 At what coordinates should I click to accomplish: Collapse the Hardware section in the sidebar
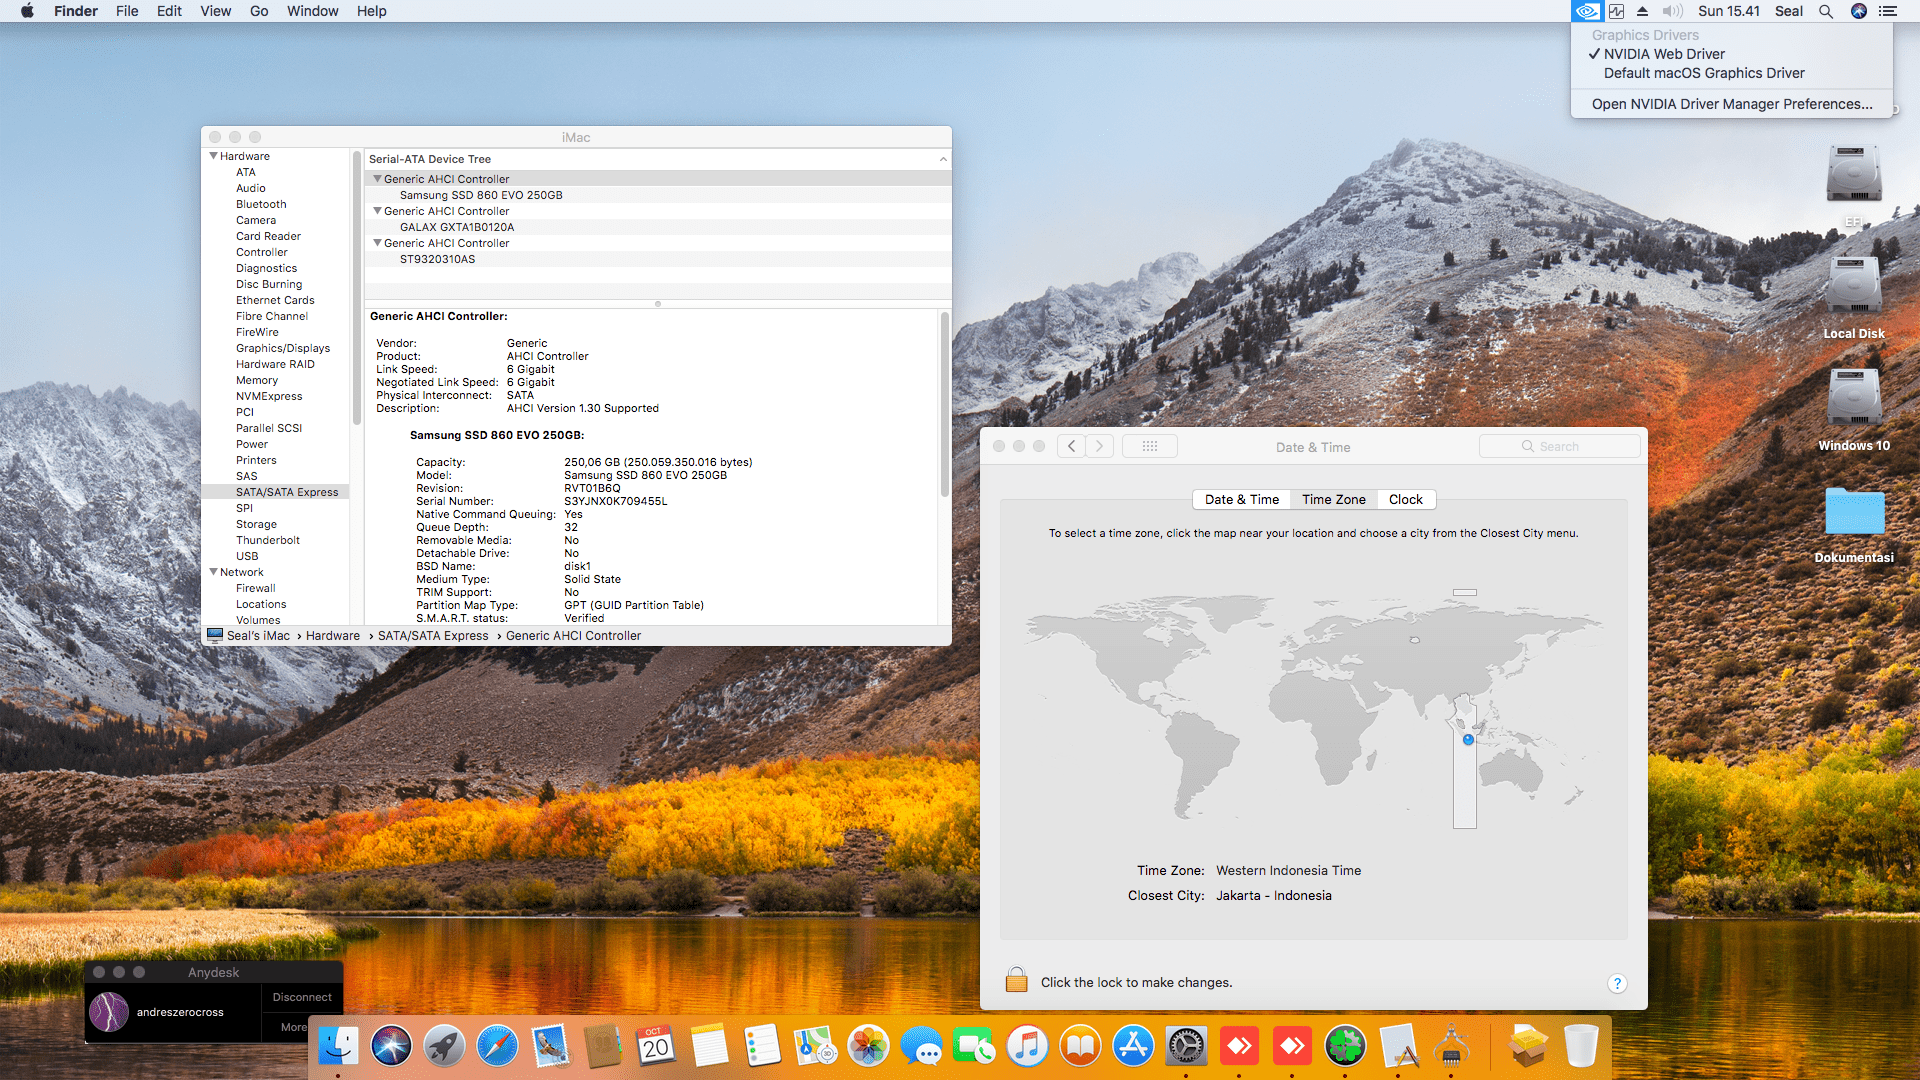213,156
